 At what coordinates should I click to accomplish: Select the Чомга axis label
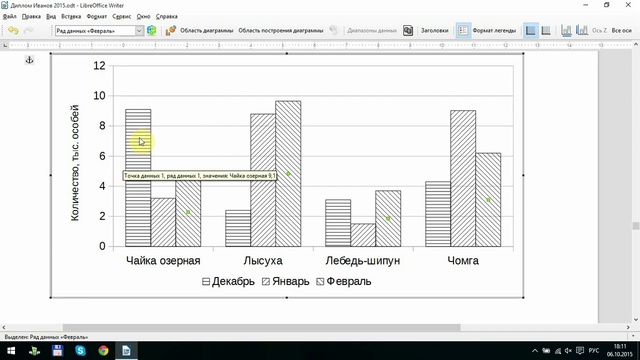coord(463,260)
